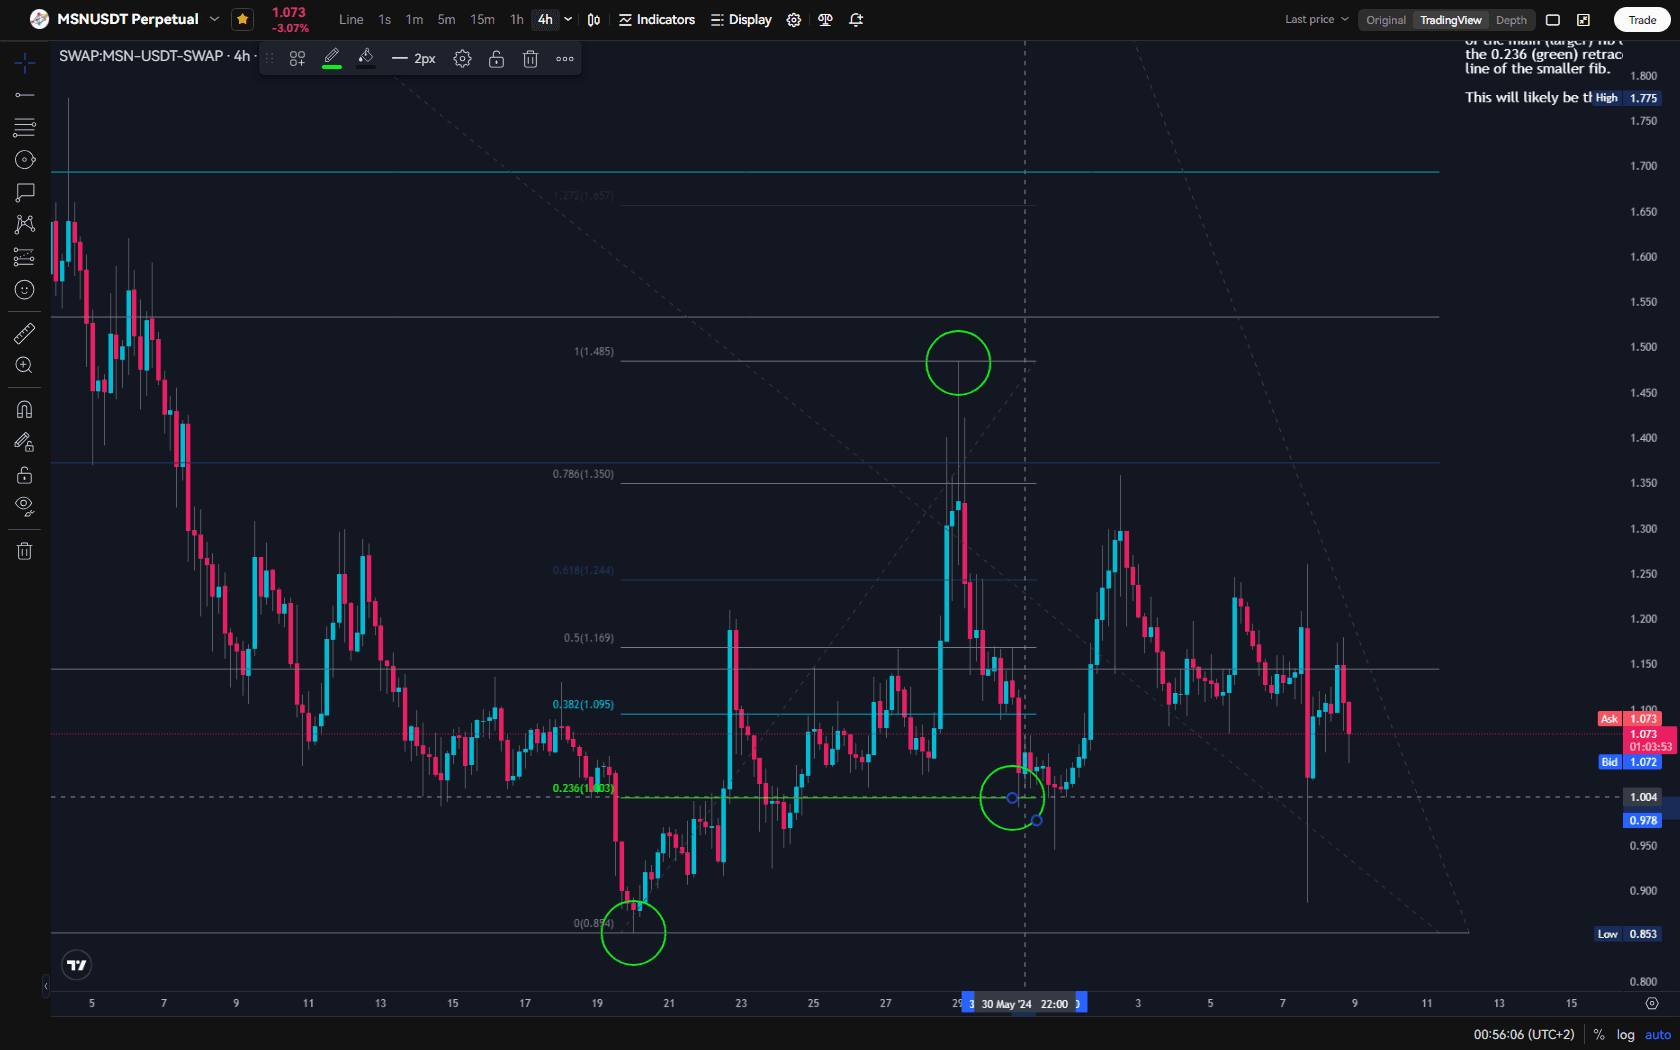
Task: Switch chart to fullscreen layout icon
Action: click(1553, 20)
